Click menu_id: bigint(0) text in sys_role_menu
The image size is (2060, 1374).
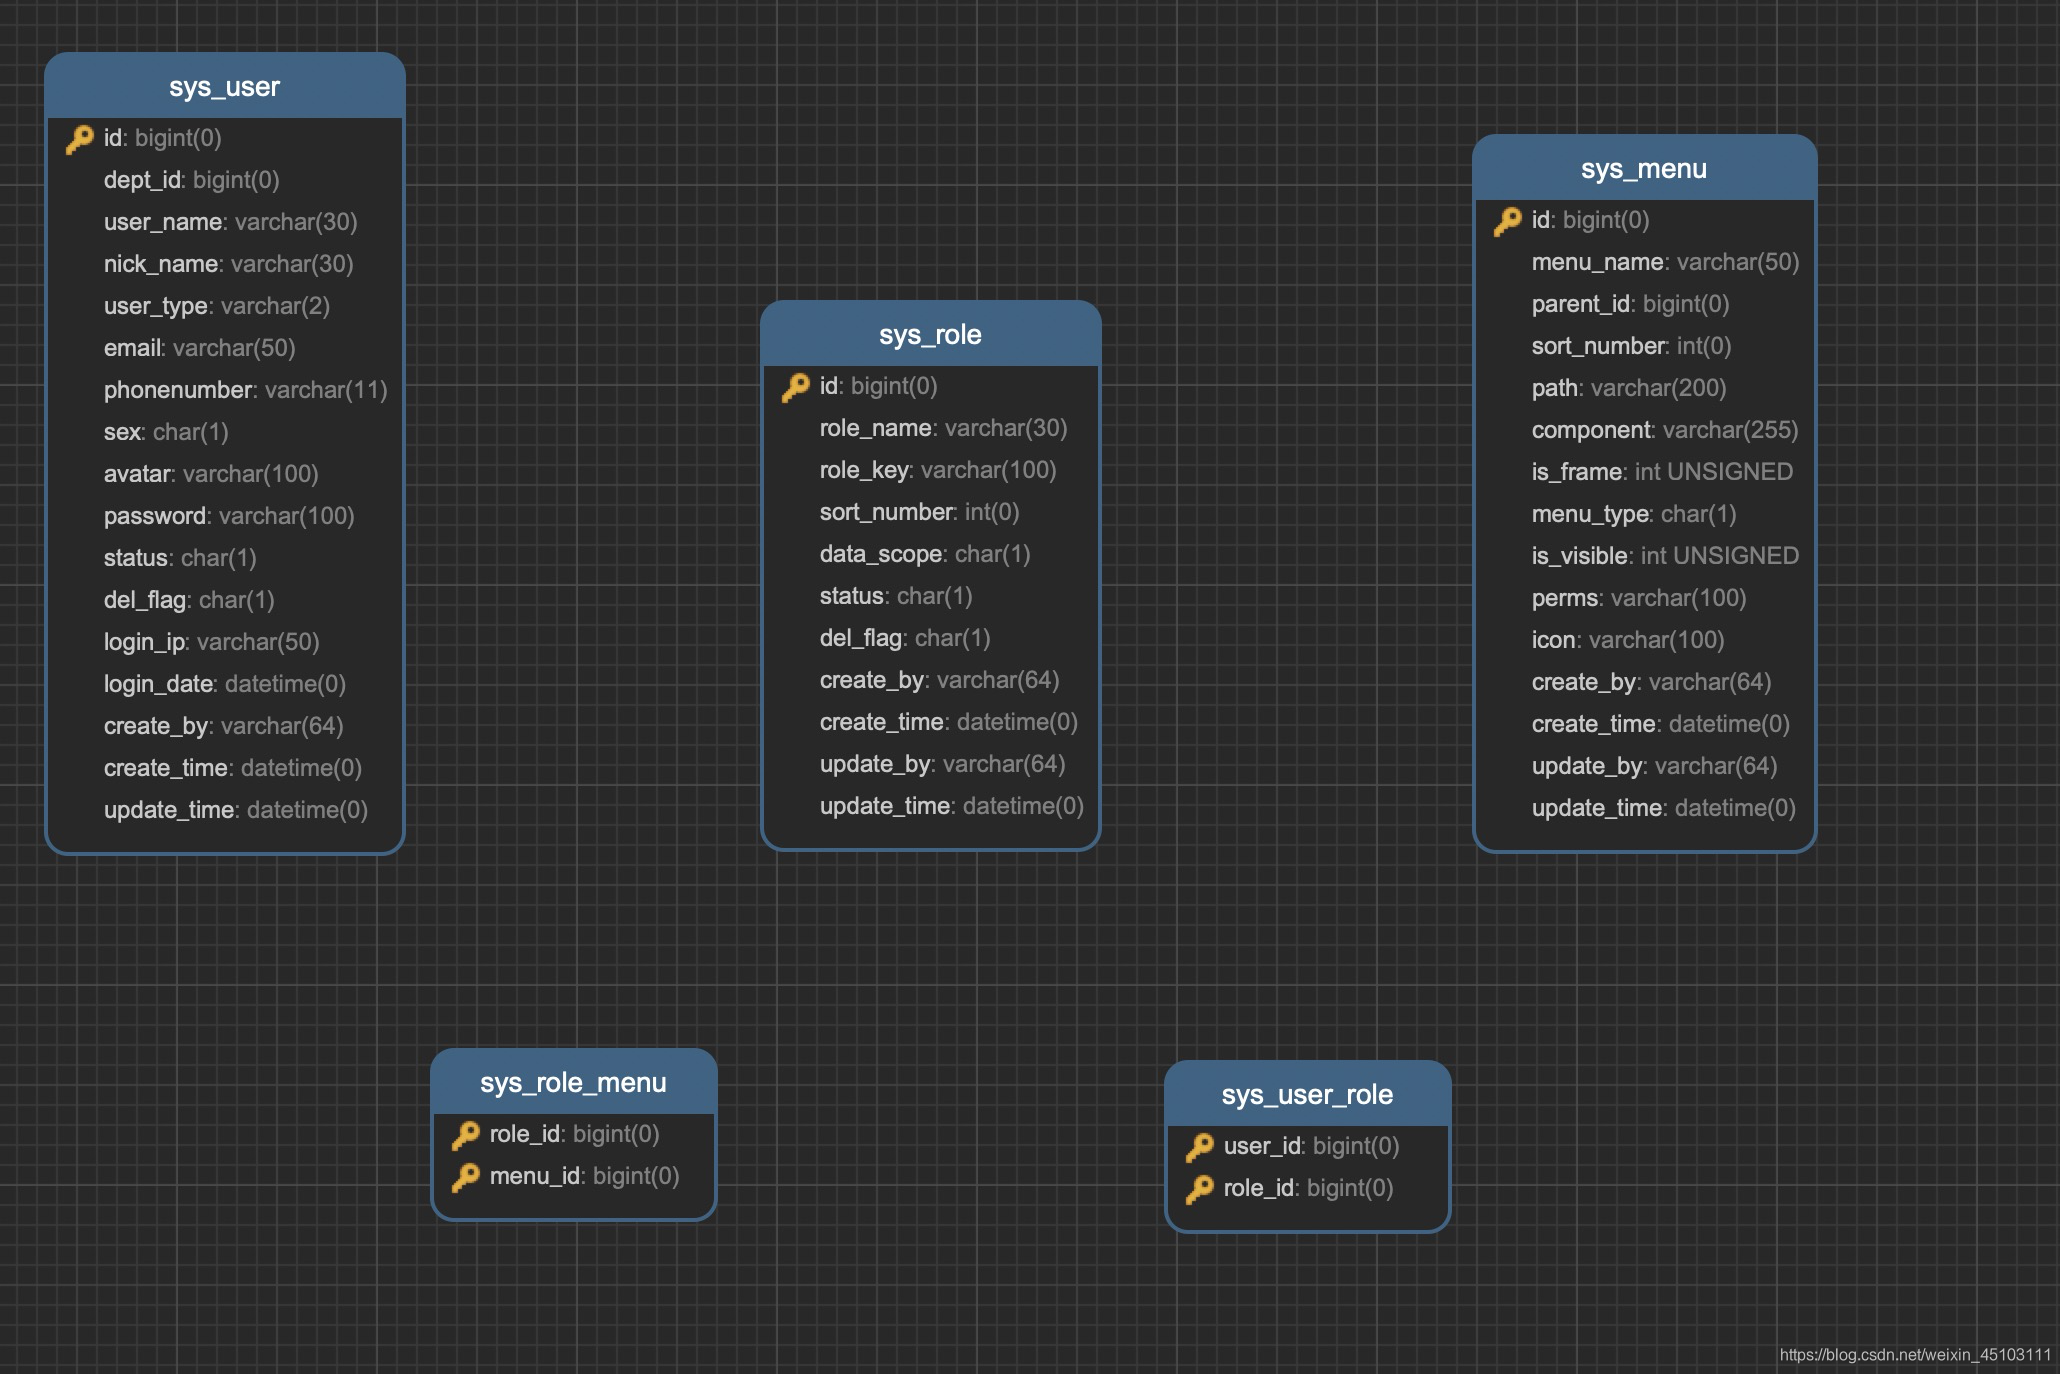point(585,1176)
